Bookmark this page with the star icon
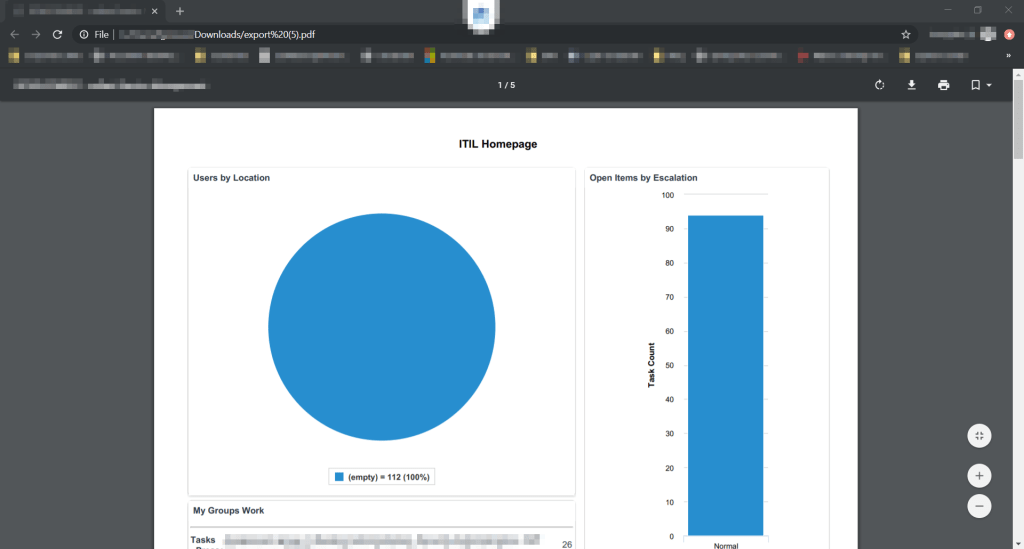The image size is (1024, 549). click(906, 34)
